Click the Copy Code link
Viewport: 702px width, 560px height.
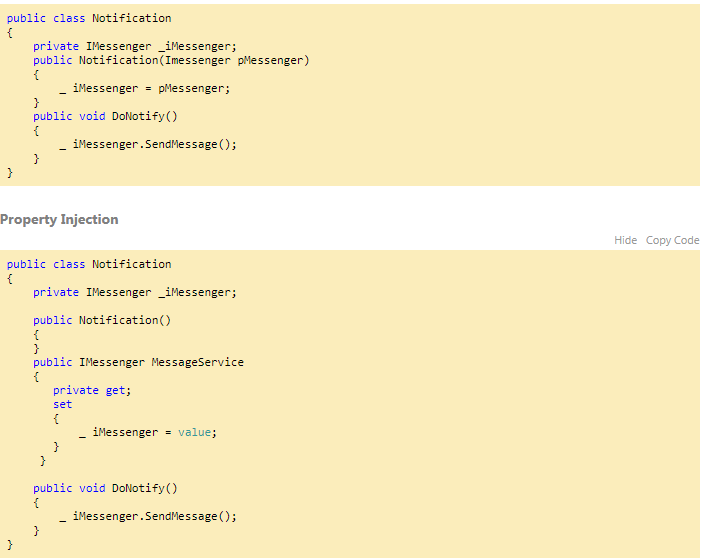coord(672,240)
